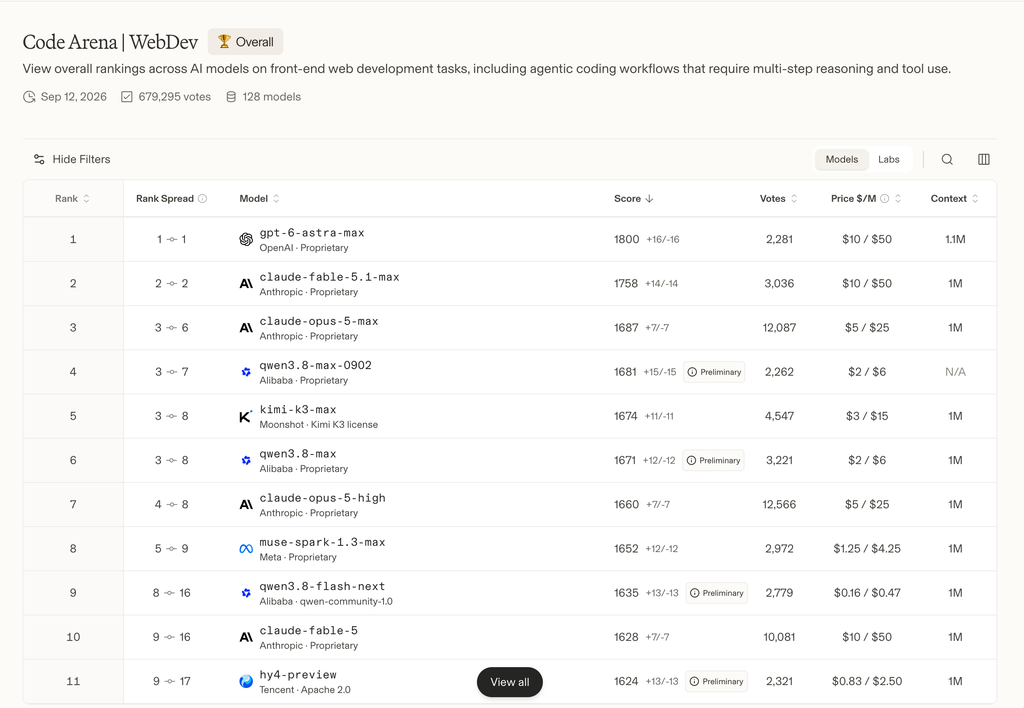The height and width of the screenshot is (708, 1024).
Task: Click the filter sliders icon near Hide Filters
Action: click(39, 159)
